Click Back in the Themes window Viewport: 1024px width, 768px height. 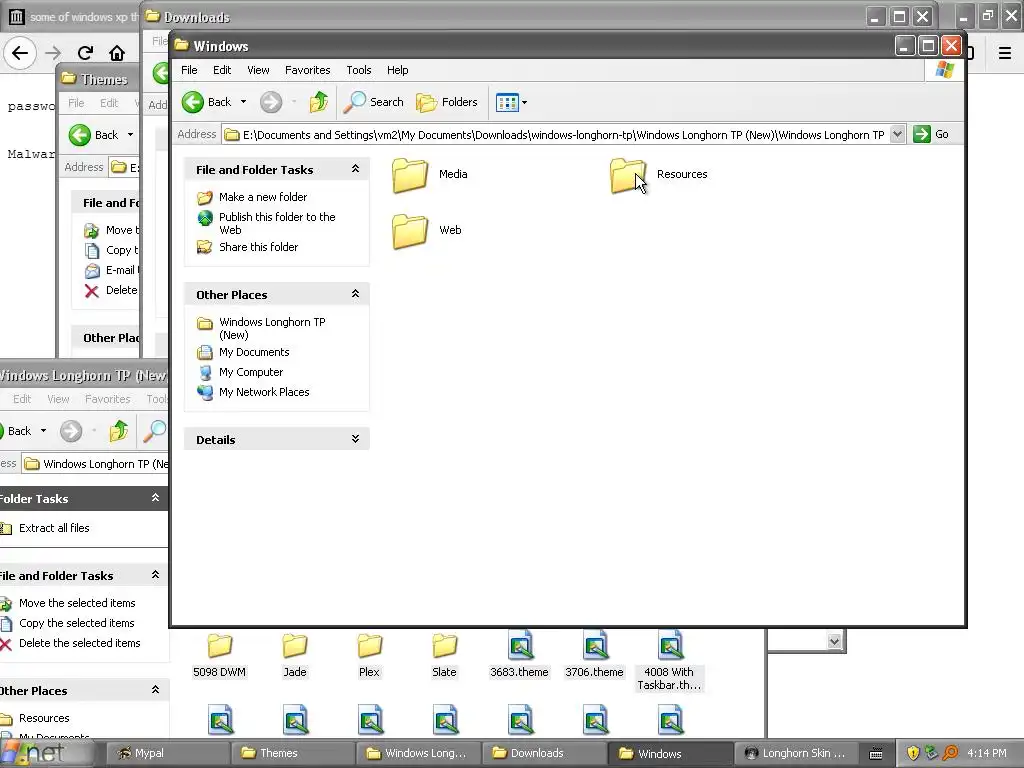(x=93, y=135)
